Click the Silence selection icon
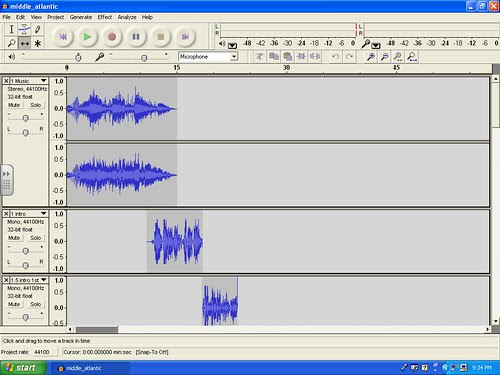The width and height of the screenshot is (500, 375). (x=315, y=57)
